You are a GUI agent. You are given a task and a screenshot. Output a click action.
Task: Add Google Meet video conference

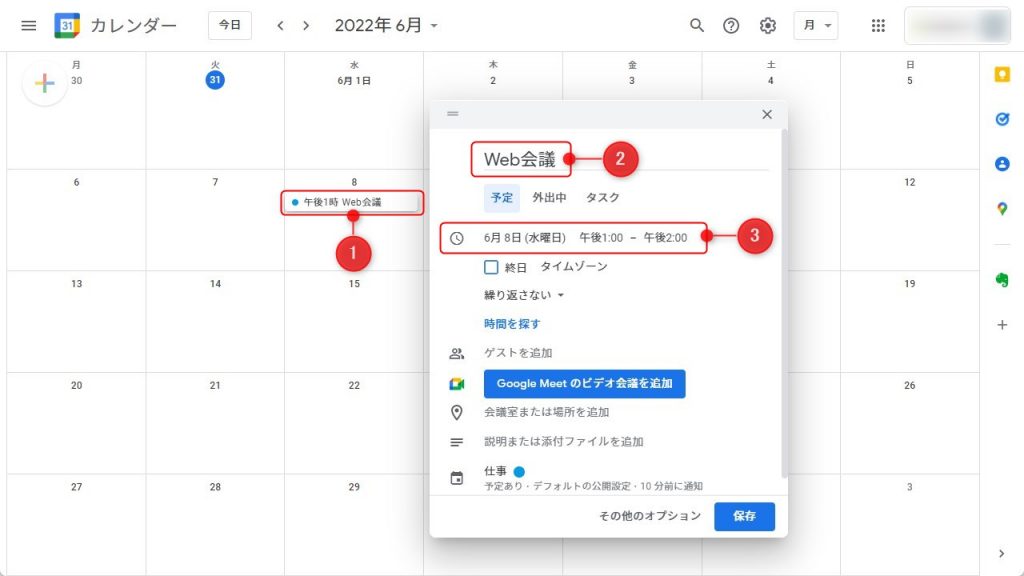click(x=584, y=383)
